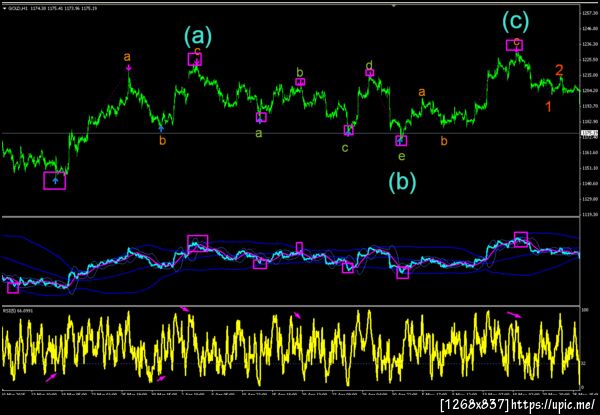Image resolution: width=600 pixels, height=415 pixels.
Task: Click the 100 level on the RSI scale
Action: coord(584,308)
